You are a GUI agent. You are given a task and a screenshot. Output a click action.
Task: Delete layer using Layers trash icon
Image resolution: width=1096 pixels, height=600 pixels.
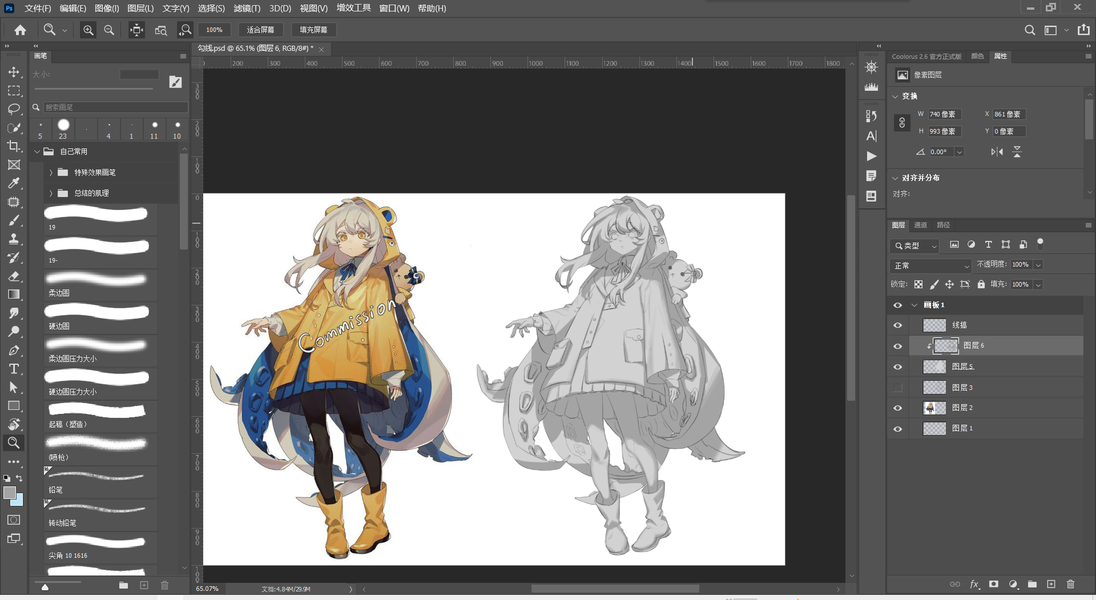click(1070, 584)
